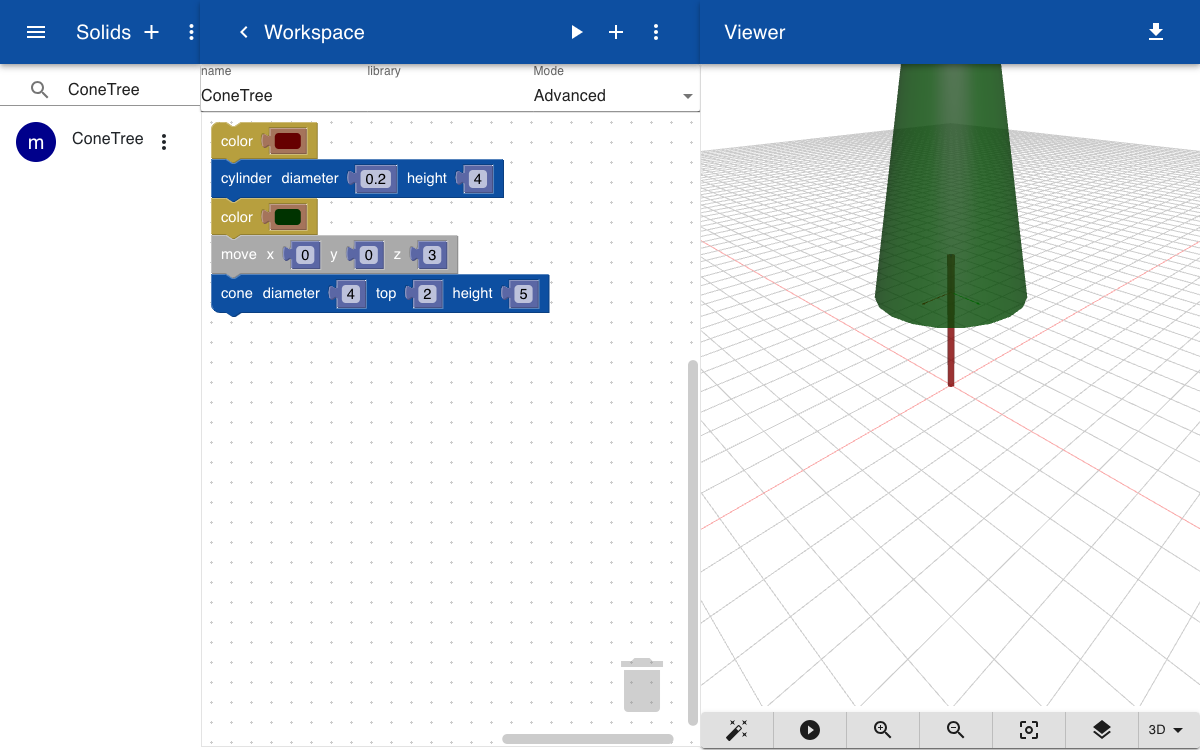This screenshot has width=1200, height=750.
Task: Edit cylinder diameter value 0.2
Action: [x=376, y=179]
